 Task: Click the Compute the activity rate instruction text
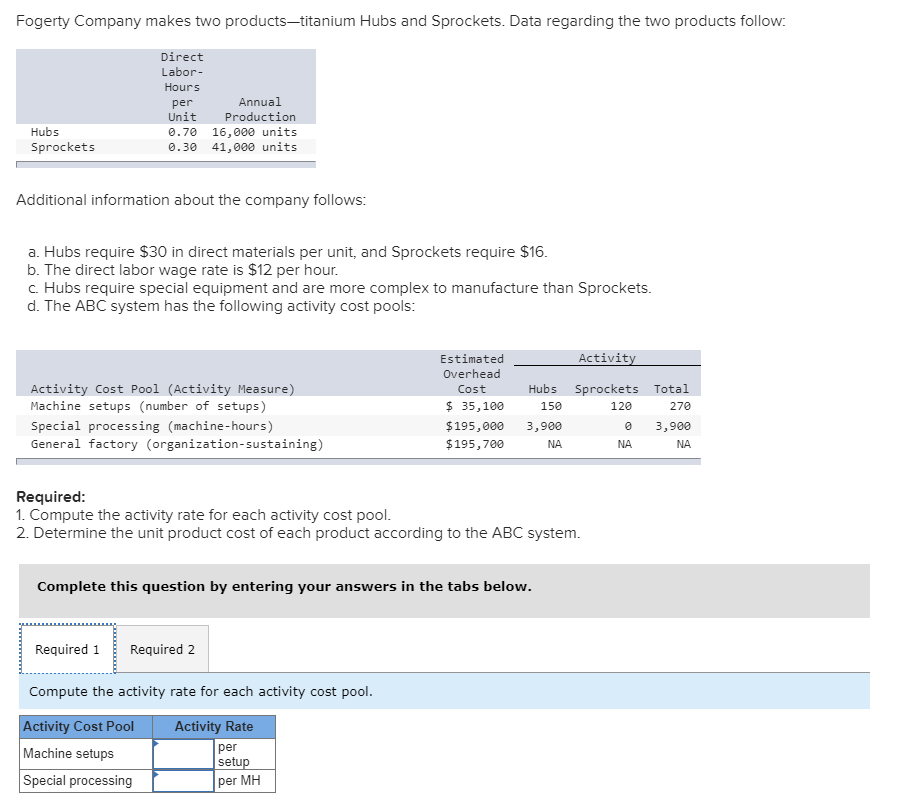pyautogui.click(x=200, y=691)
